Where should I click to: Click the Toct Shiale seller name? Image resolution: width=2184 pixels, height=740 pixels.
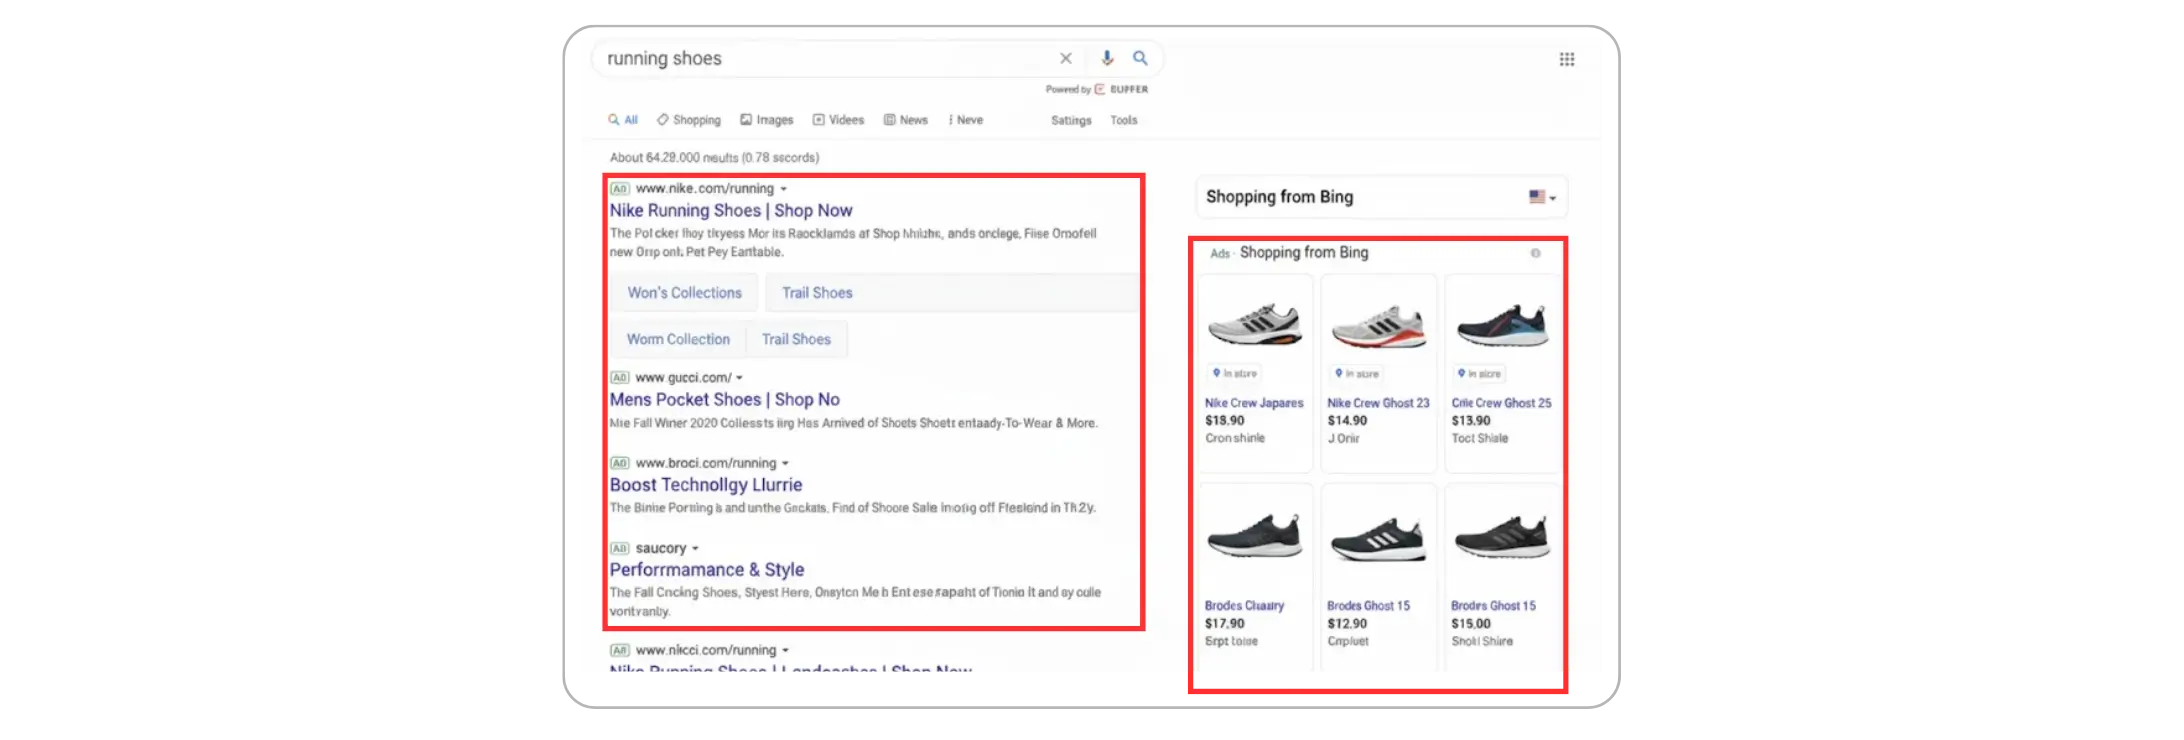pyautogui.click(x=1480, y=438)
